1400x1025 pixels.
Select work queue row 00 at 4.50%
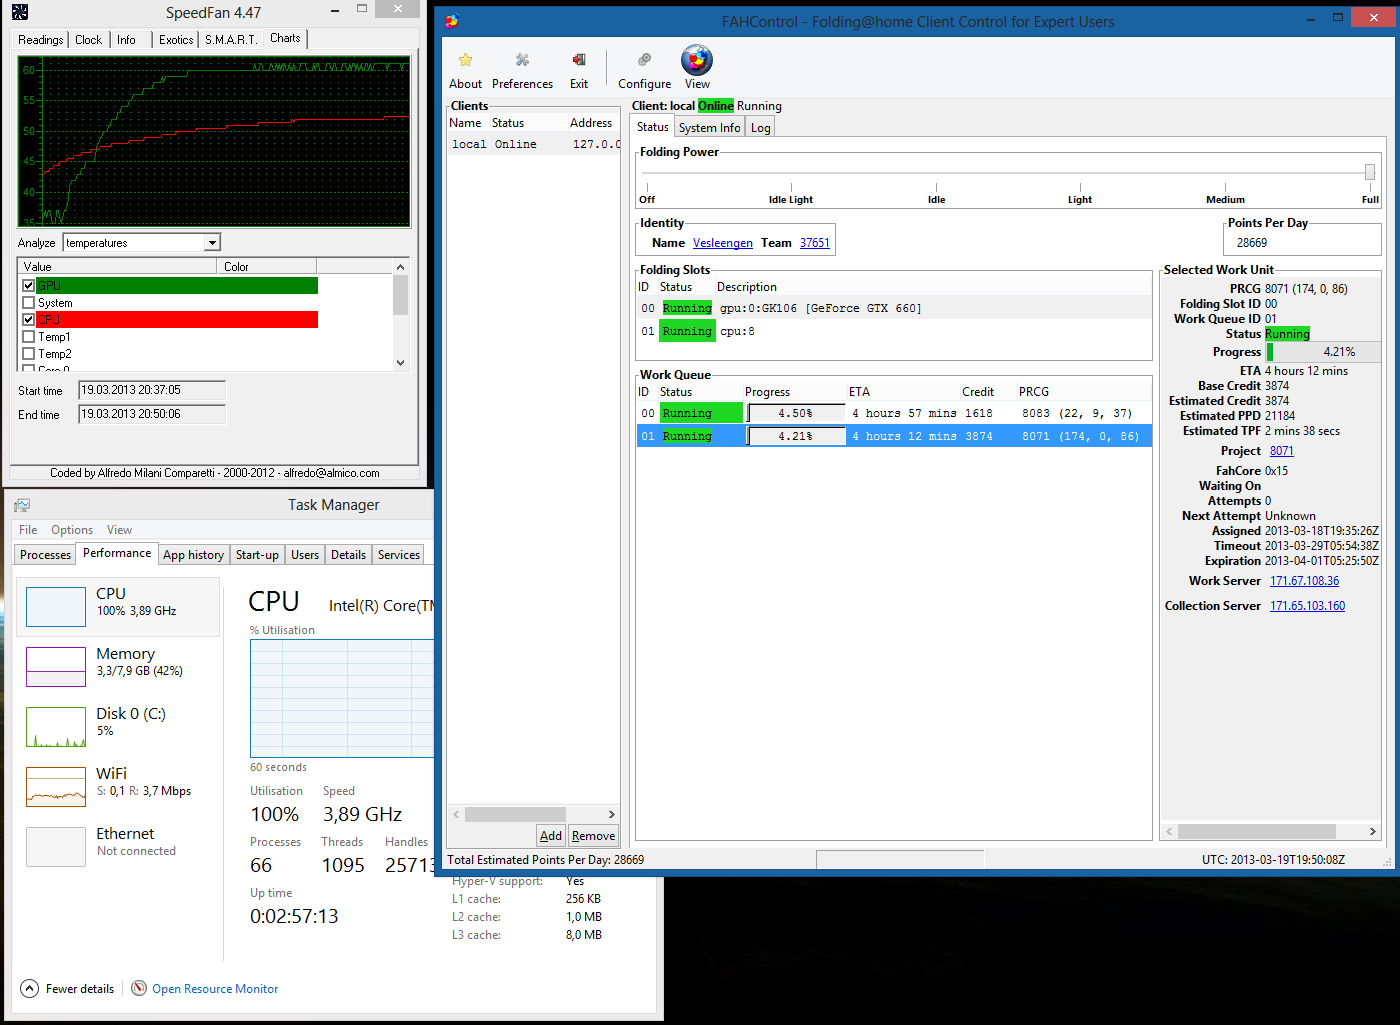point(894,413)
